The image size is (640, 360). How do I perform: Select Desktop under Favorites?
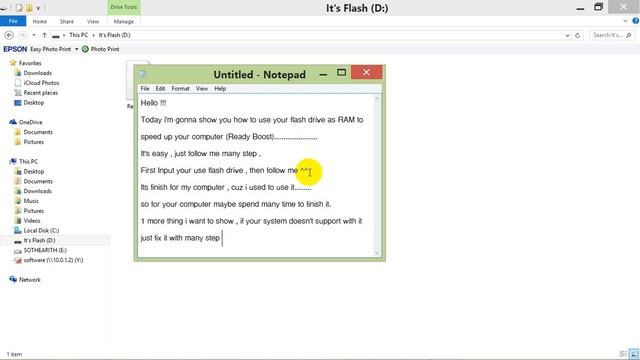(33, 102)
